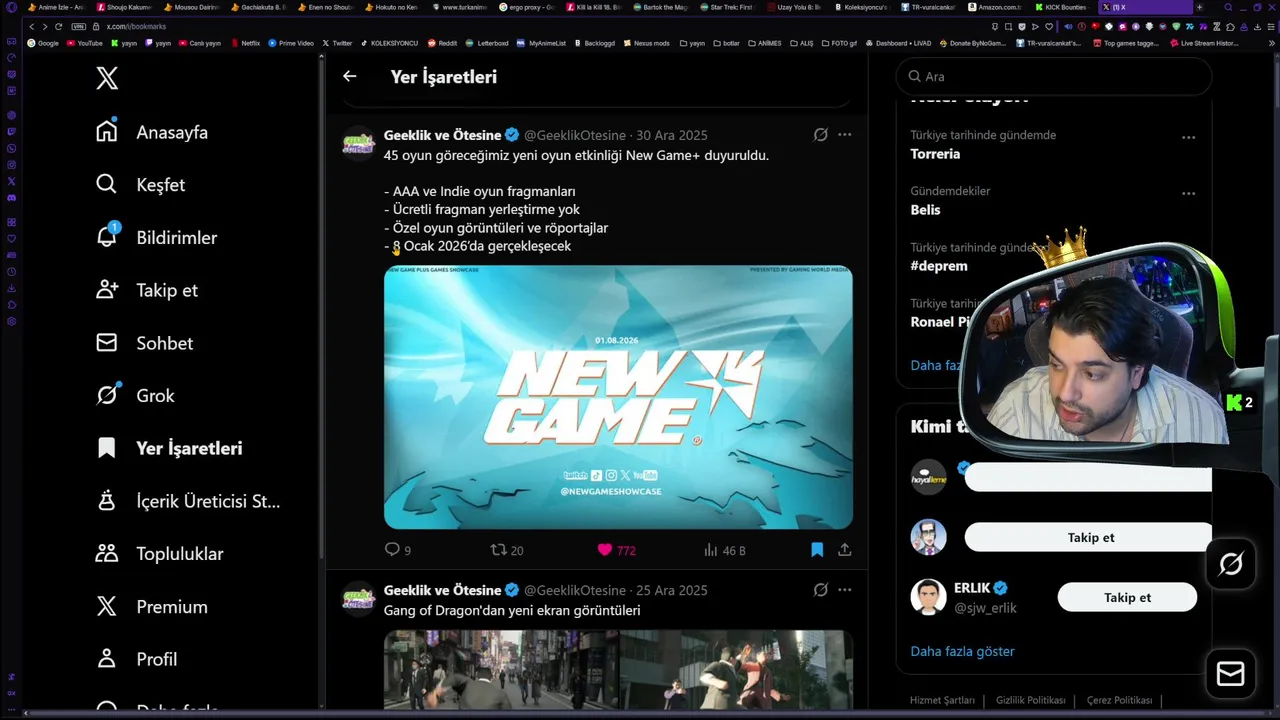Open ANİMES bookmarks folder
1280x720 pixels.
[764, 43]
